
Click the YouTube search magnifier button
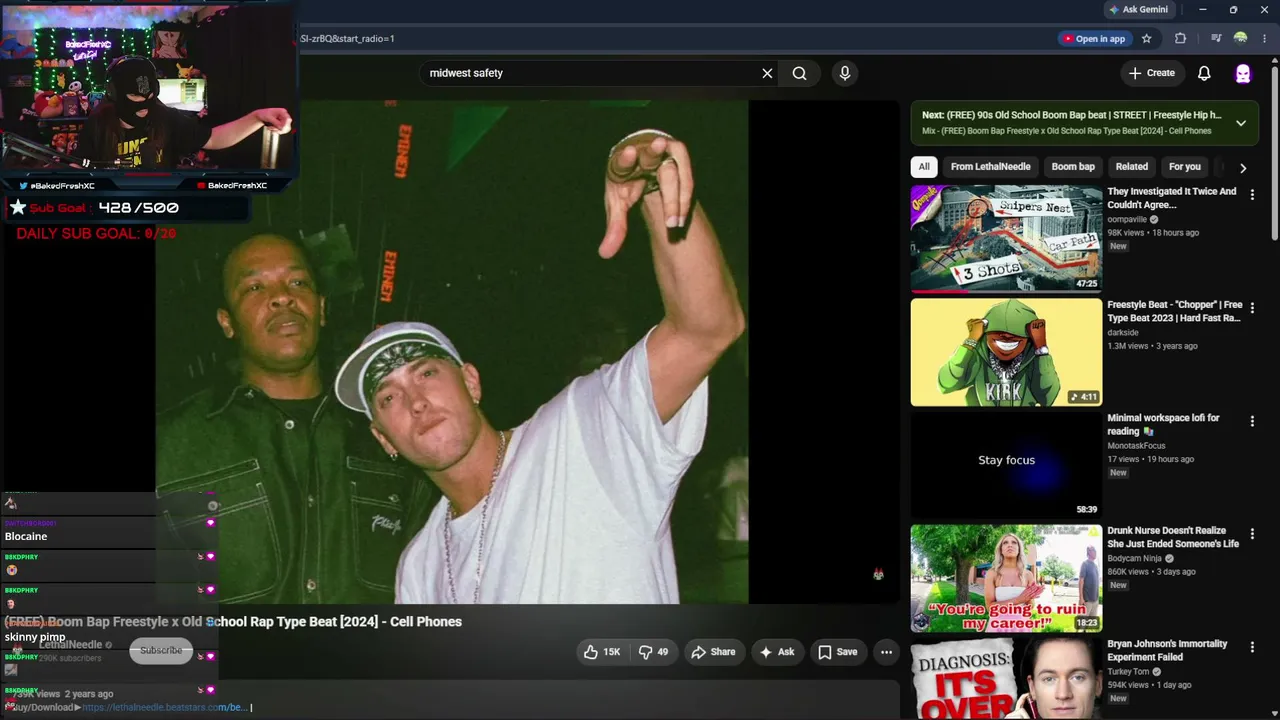[x=800, y=73]
